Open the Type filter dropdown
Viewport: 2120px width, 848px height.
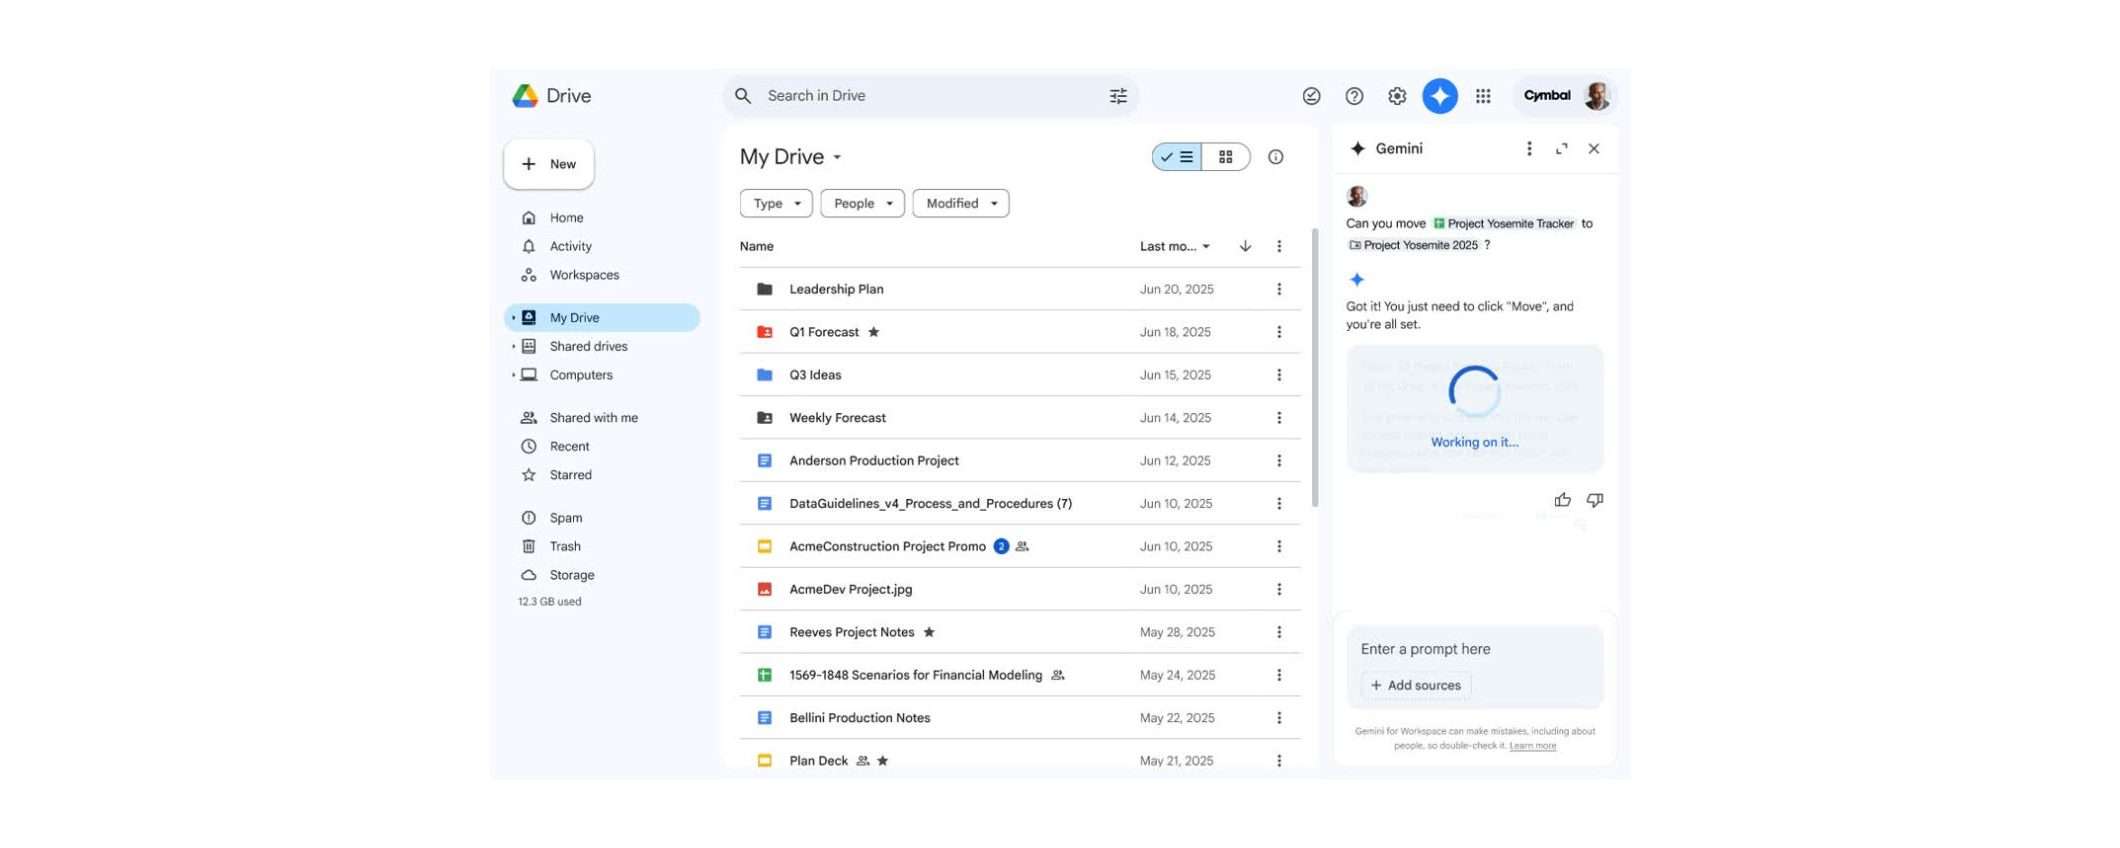coord(776,203)
